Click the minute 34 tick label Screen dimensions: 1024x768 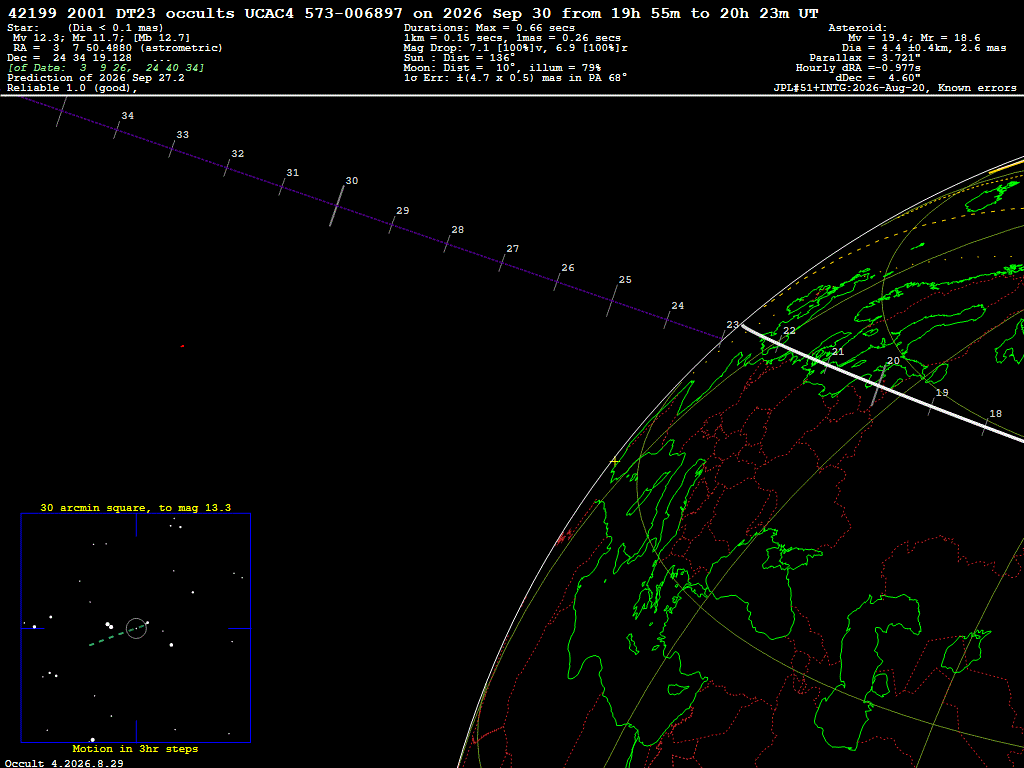127,116
